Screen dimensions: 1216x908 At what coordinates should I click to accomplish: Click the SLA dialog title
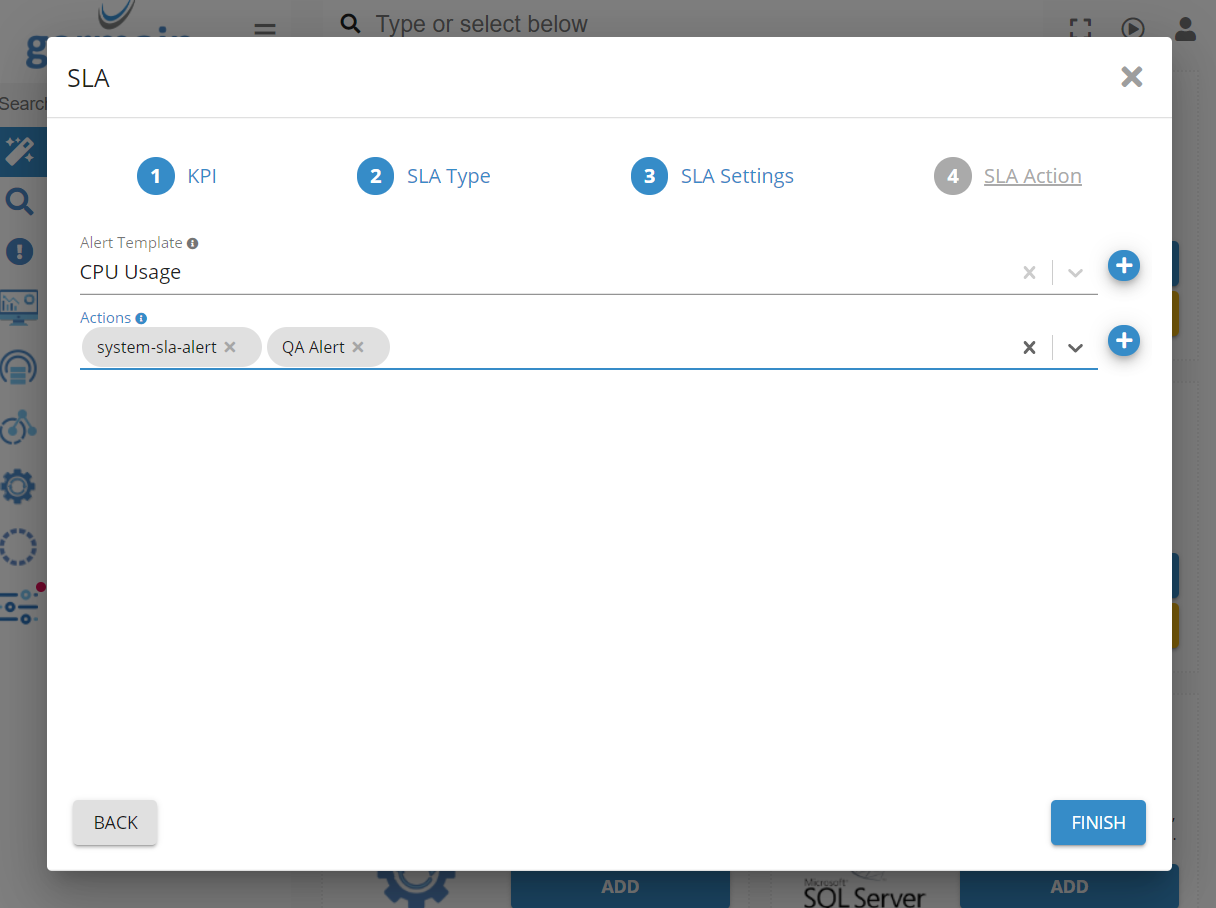pos(88,78)
